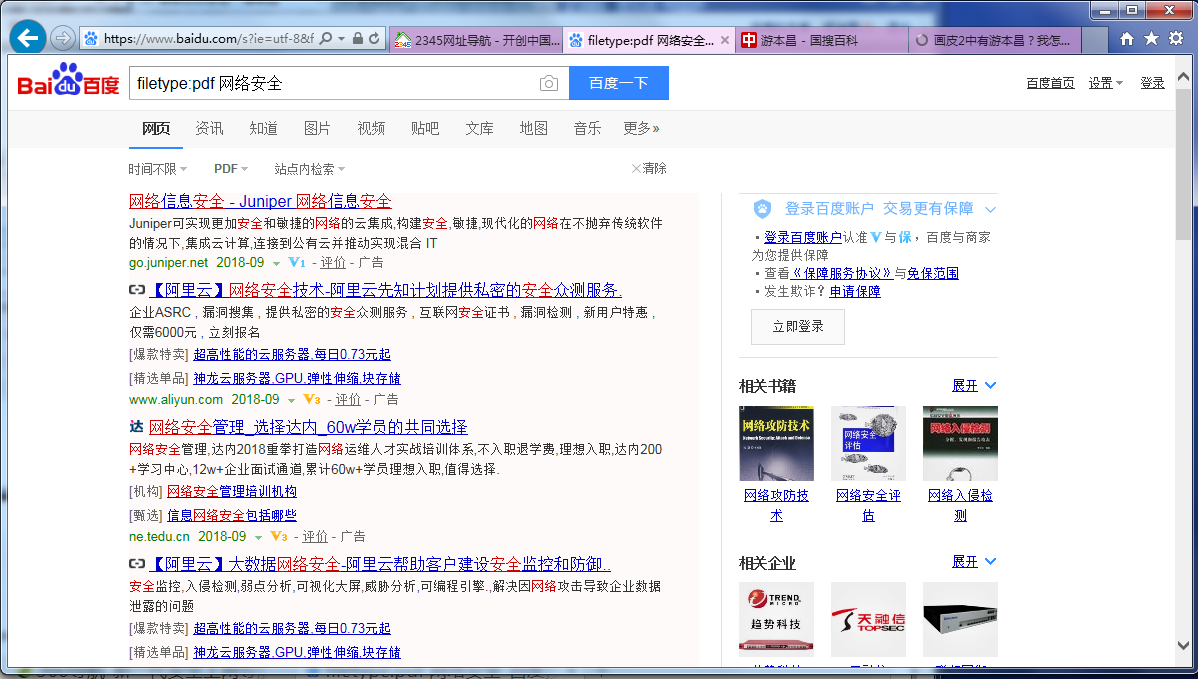This screenshot has height=679, width=1198.
Task: Click the 网络攻防技术 book cover thumbnail
Action: pyautogui.click(x=776, y=443)
